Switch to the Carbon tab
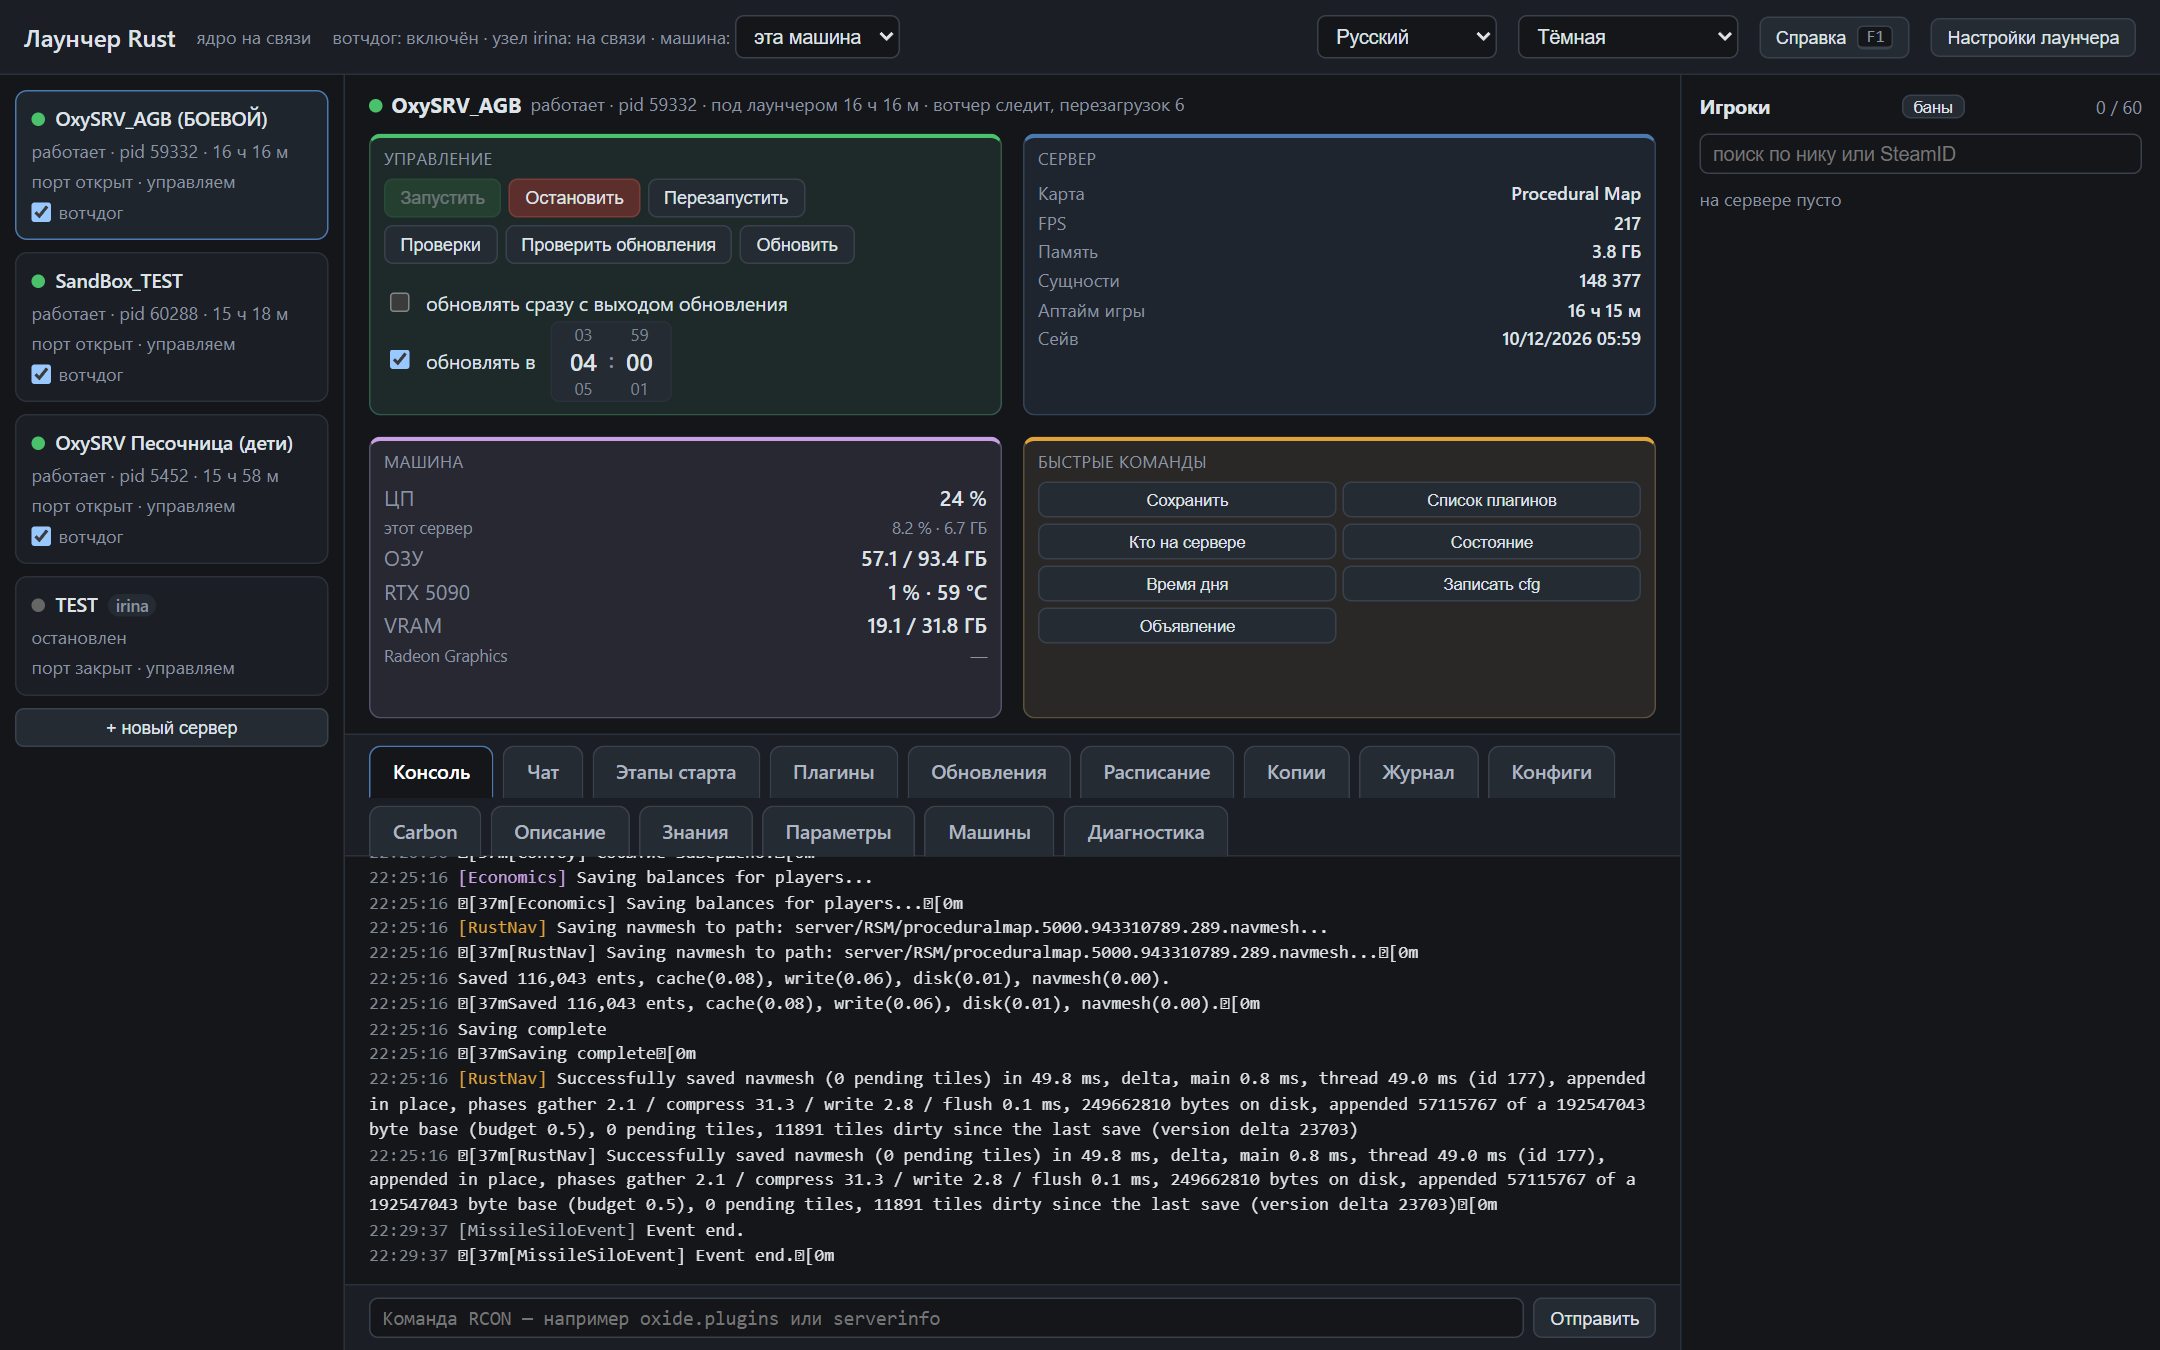This screenshot has height=1350, width=2160. [425, 832]
